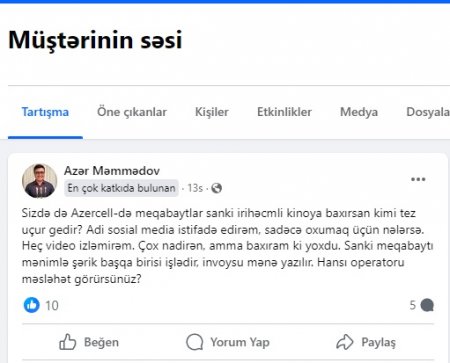Click Yorum Yap to comment
450x363 pixels.
pos(228,342)
